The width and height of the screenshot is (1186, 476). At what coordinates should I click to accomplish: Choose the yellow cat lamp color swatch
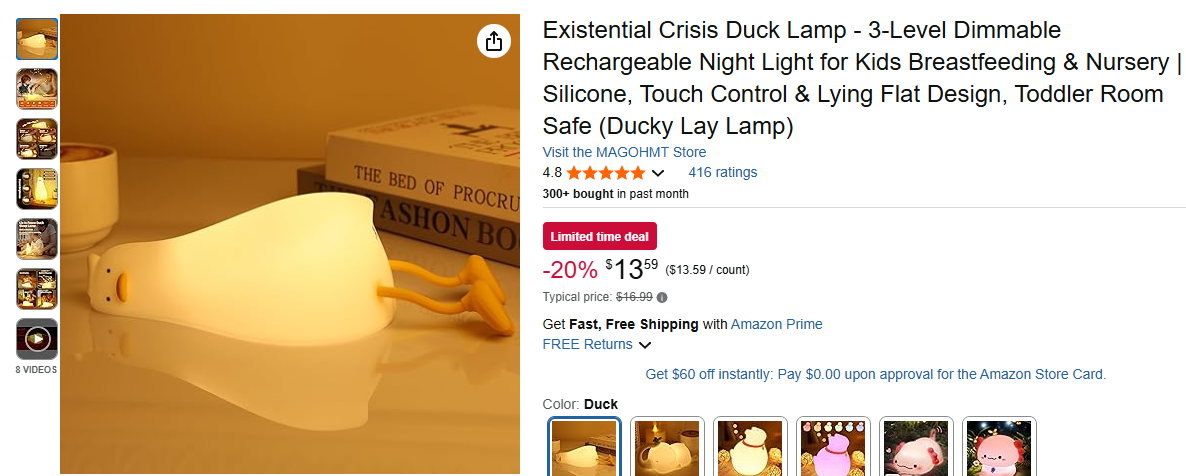pos(751,446)
